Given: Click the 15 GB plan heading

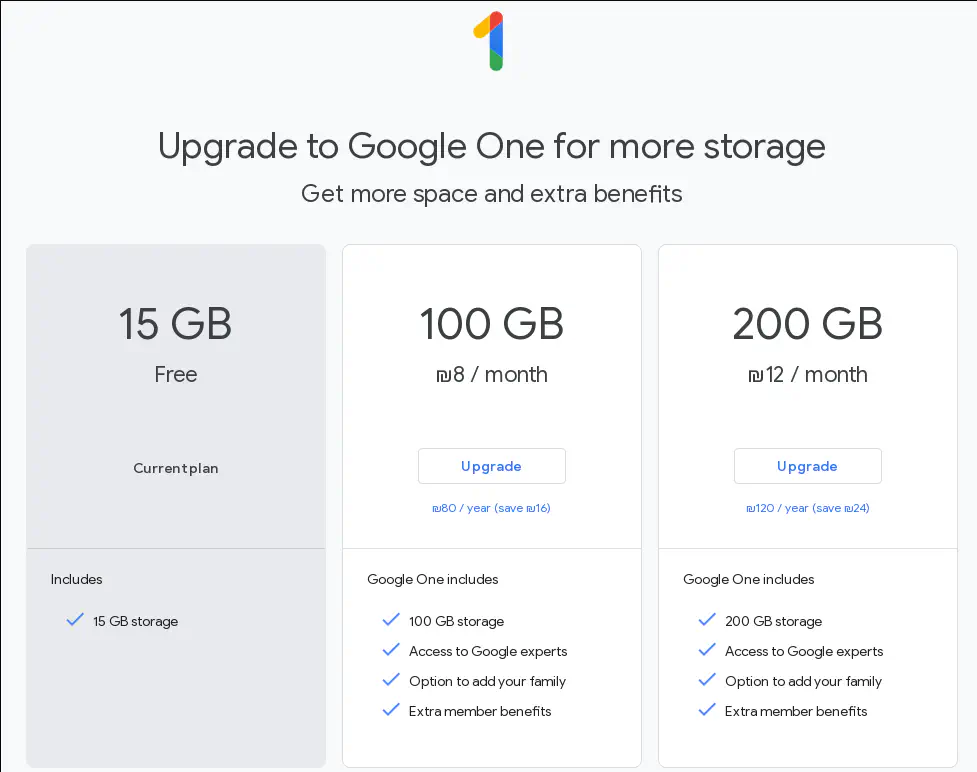Looking at the screenshot, I should coord(176,324).
